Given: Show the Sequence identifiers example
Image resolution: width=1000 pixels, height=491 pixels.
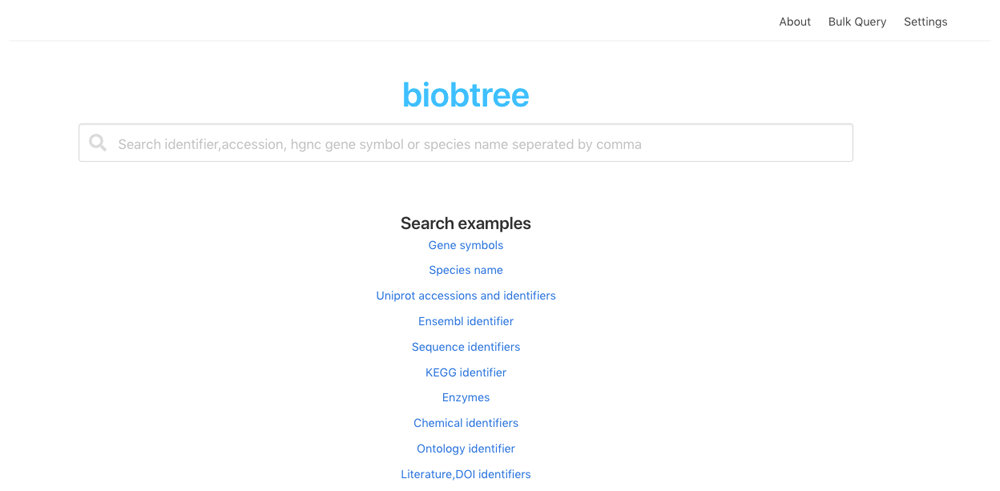Looking at the screenshot, I should point(465,347).
